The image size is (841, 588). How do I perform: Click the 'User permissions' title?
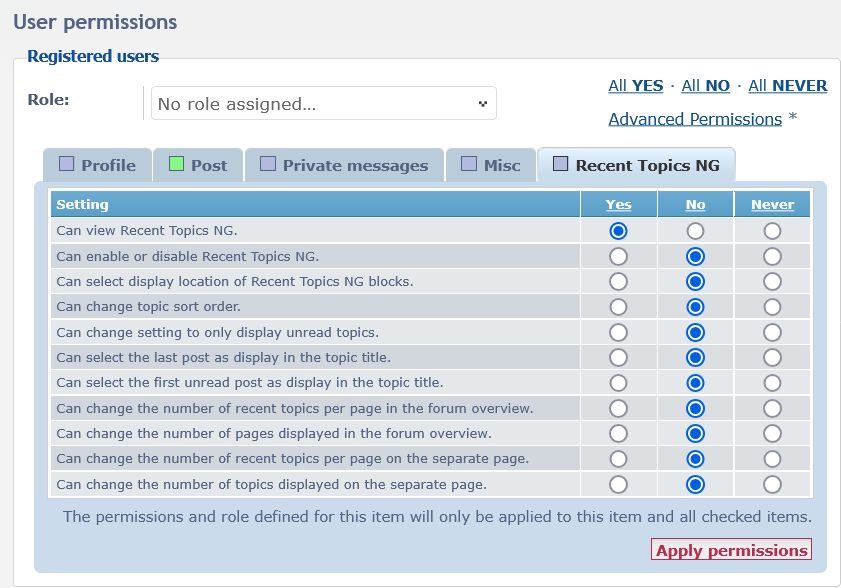click(95, 22)
